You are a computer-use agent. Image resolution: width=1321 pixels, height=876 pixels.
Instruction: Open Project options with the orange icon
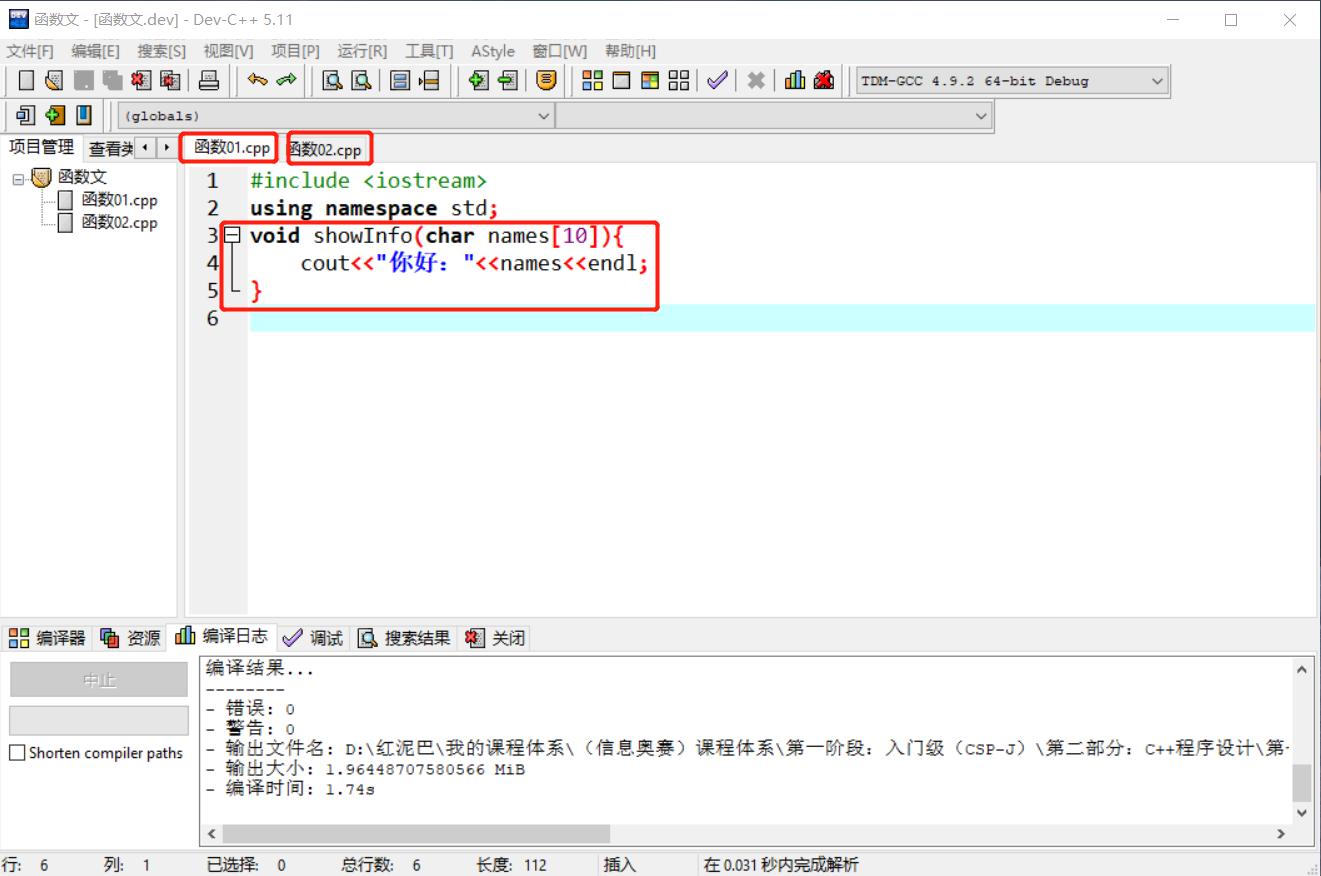546,81
